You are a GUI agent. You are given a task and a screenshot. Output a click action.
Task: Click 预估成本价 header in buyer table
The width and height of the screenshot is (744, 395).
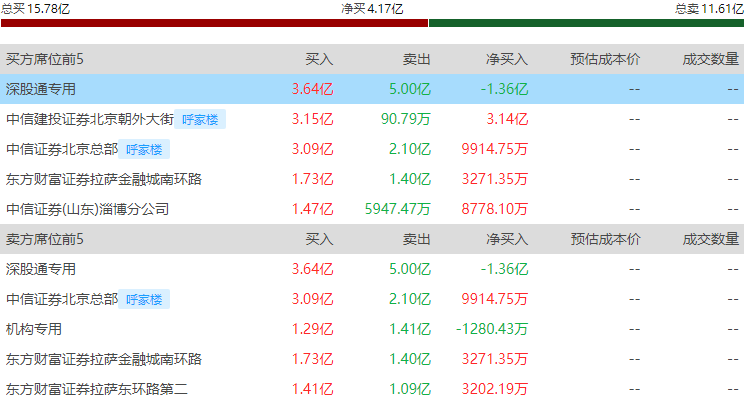click(x=605, y=59)
